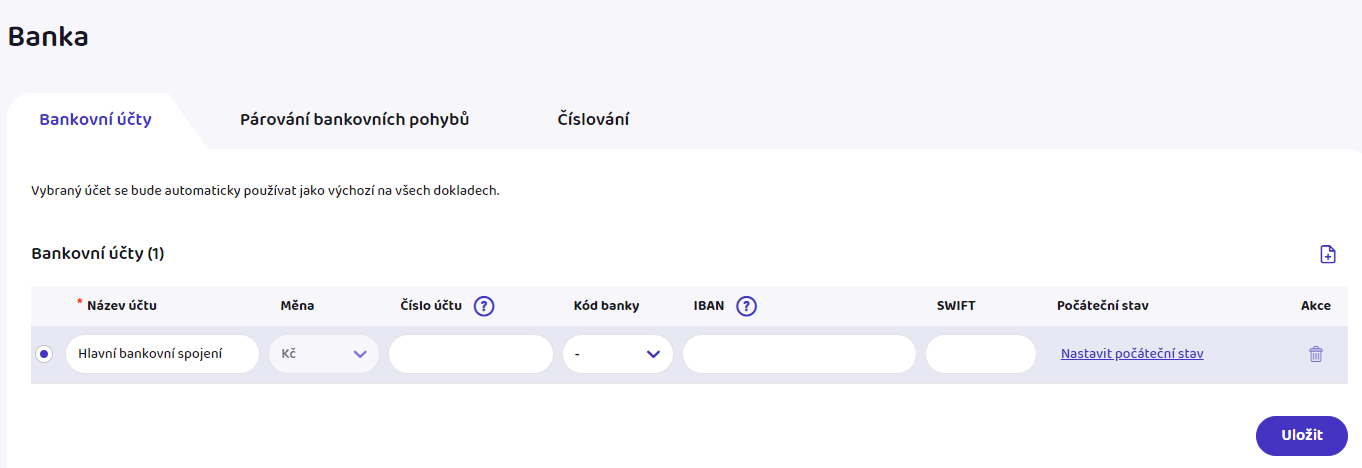Follow the Nastavit počáteční stav link
The image size is (1362, 468).
pyautogui.click(x=1132, y=354)
